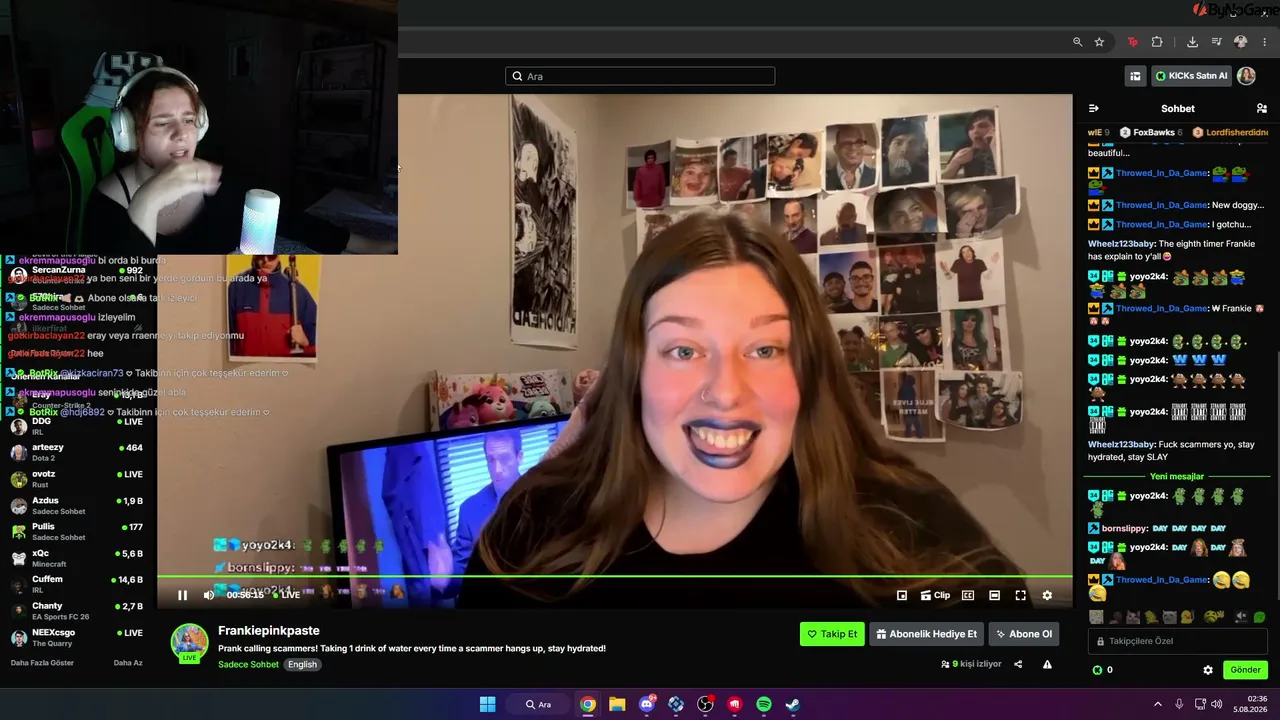Click Abonelik Hediye Et button
Viewport: 1280px width, 720px height.
tap(926, 634)
